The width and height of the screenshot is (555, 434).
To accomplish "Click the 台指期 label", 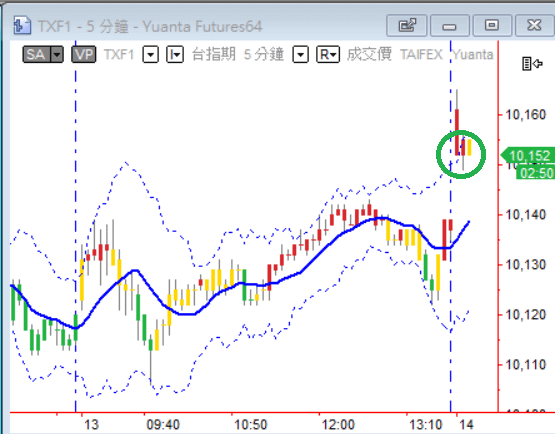I will [214, 55].
